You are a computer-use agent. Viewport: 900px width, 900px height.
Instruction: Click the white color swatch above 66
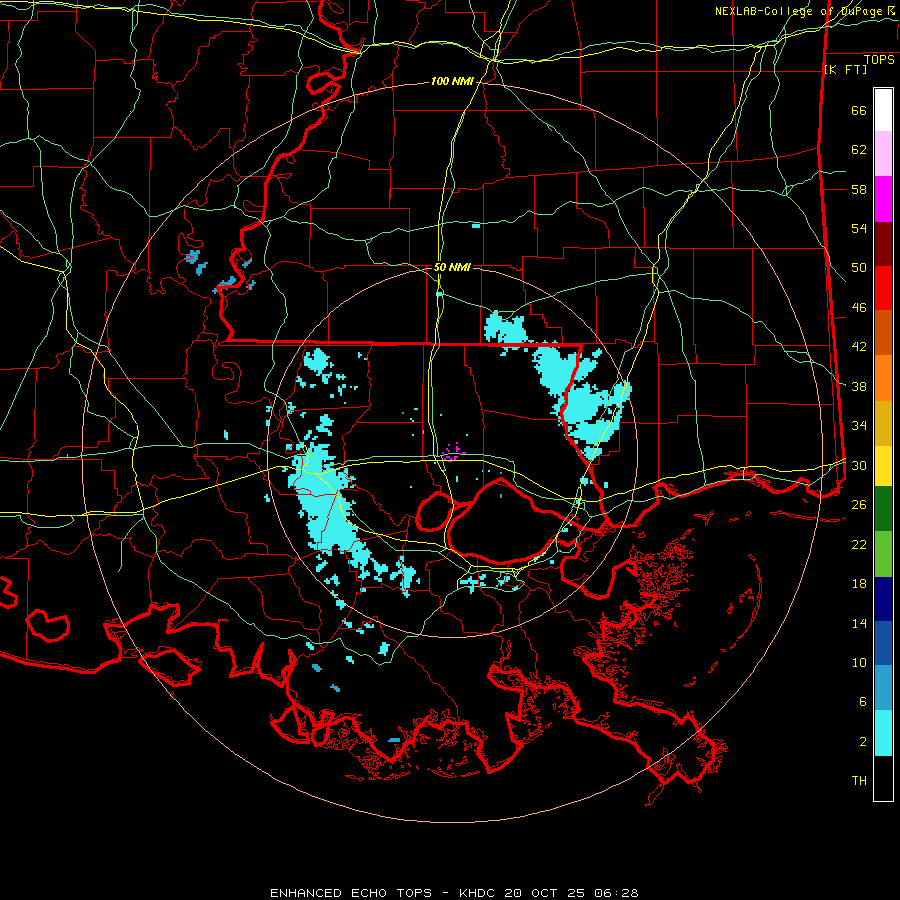(883, 110)
